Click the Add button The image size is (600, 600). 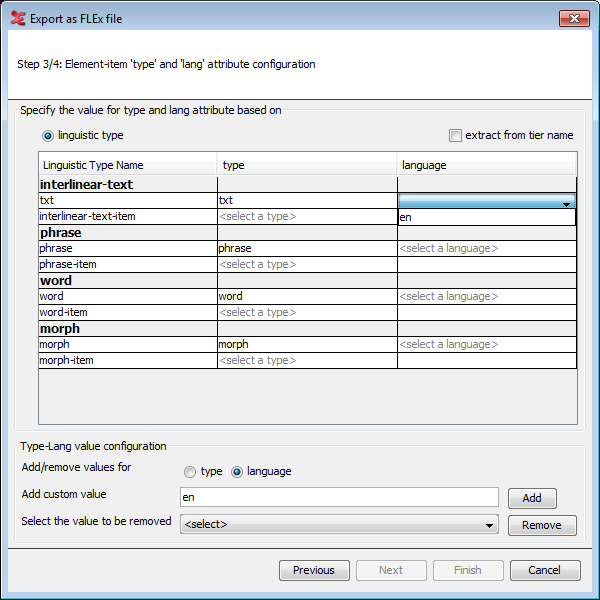[532, 498]
